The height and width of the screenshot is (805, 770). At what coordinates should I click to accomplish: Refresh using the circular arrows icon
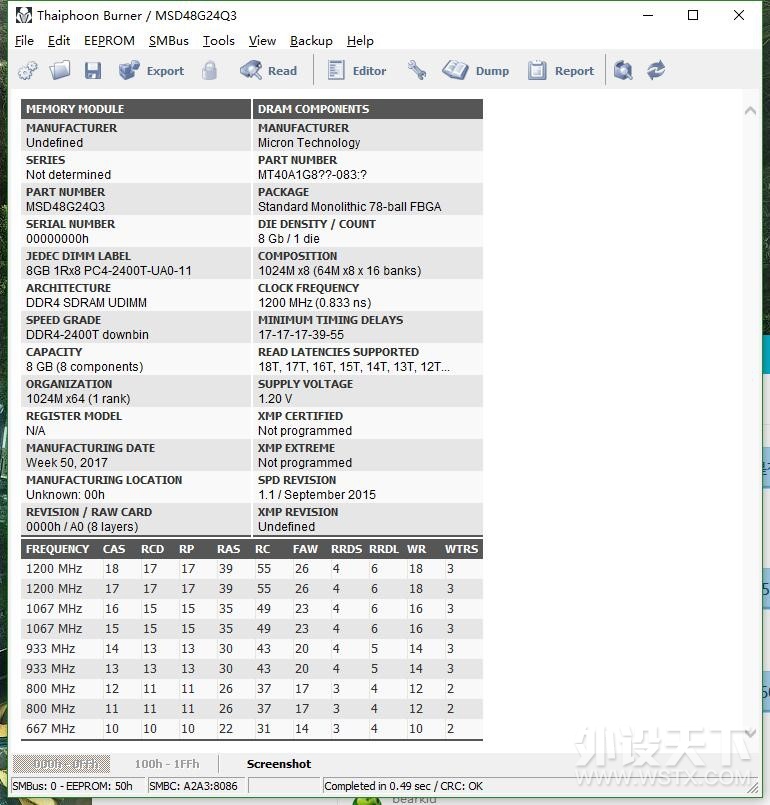pos(656,70)
